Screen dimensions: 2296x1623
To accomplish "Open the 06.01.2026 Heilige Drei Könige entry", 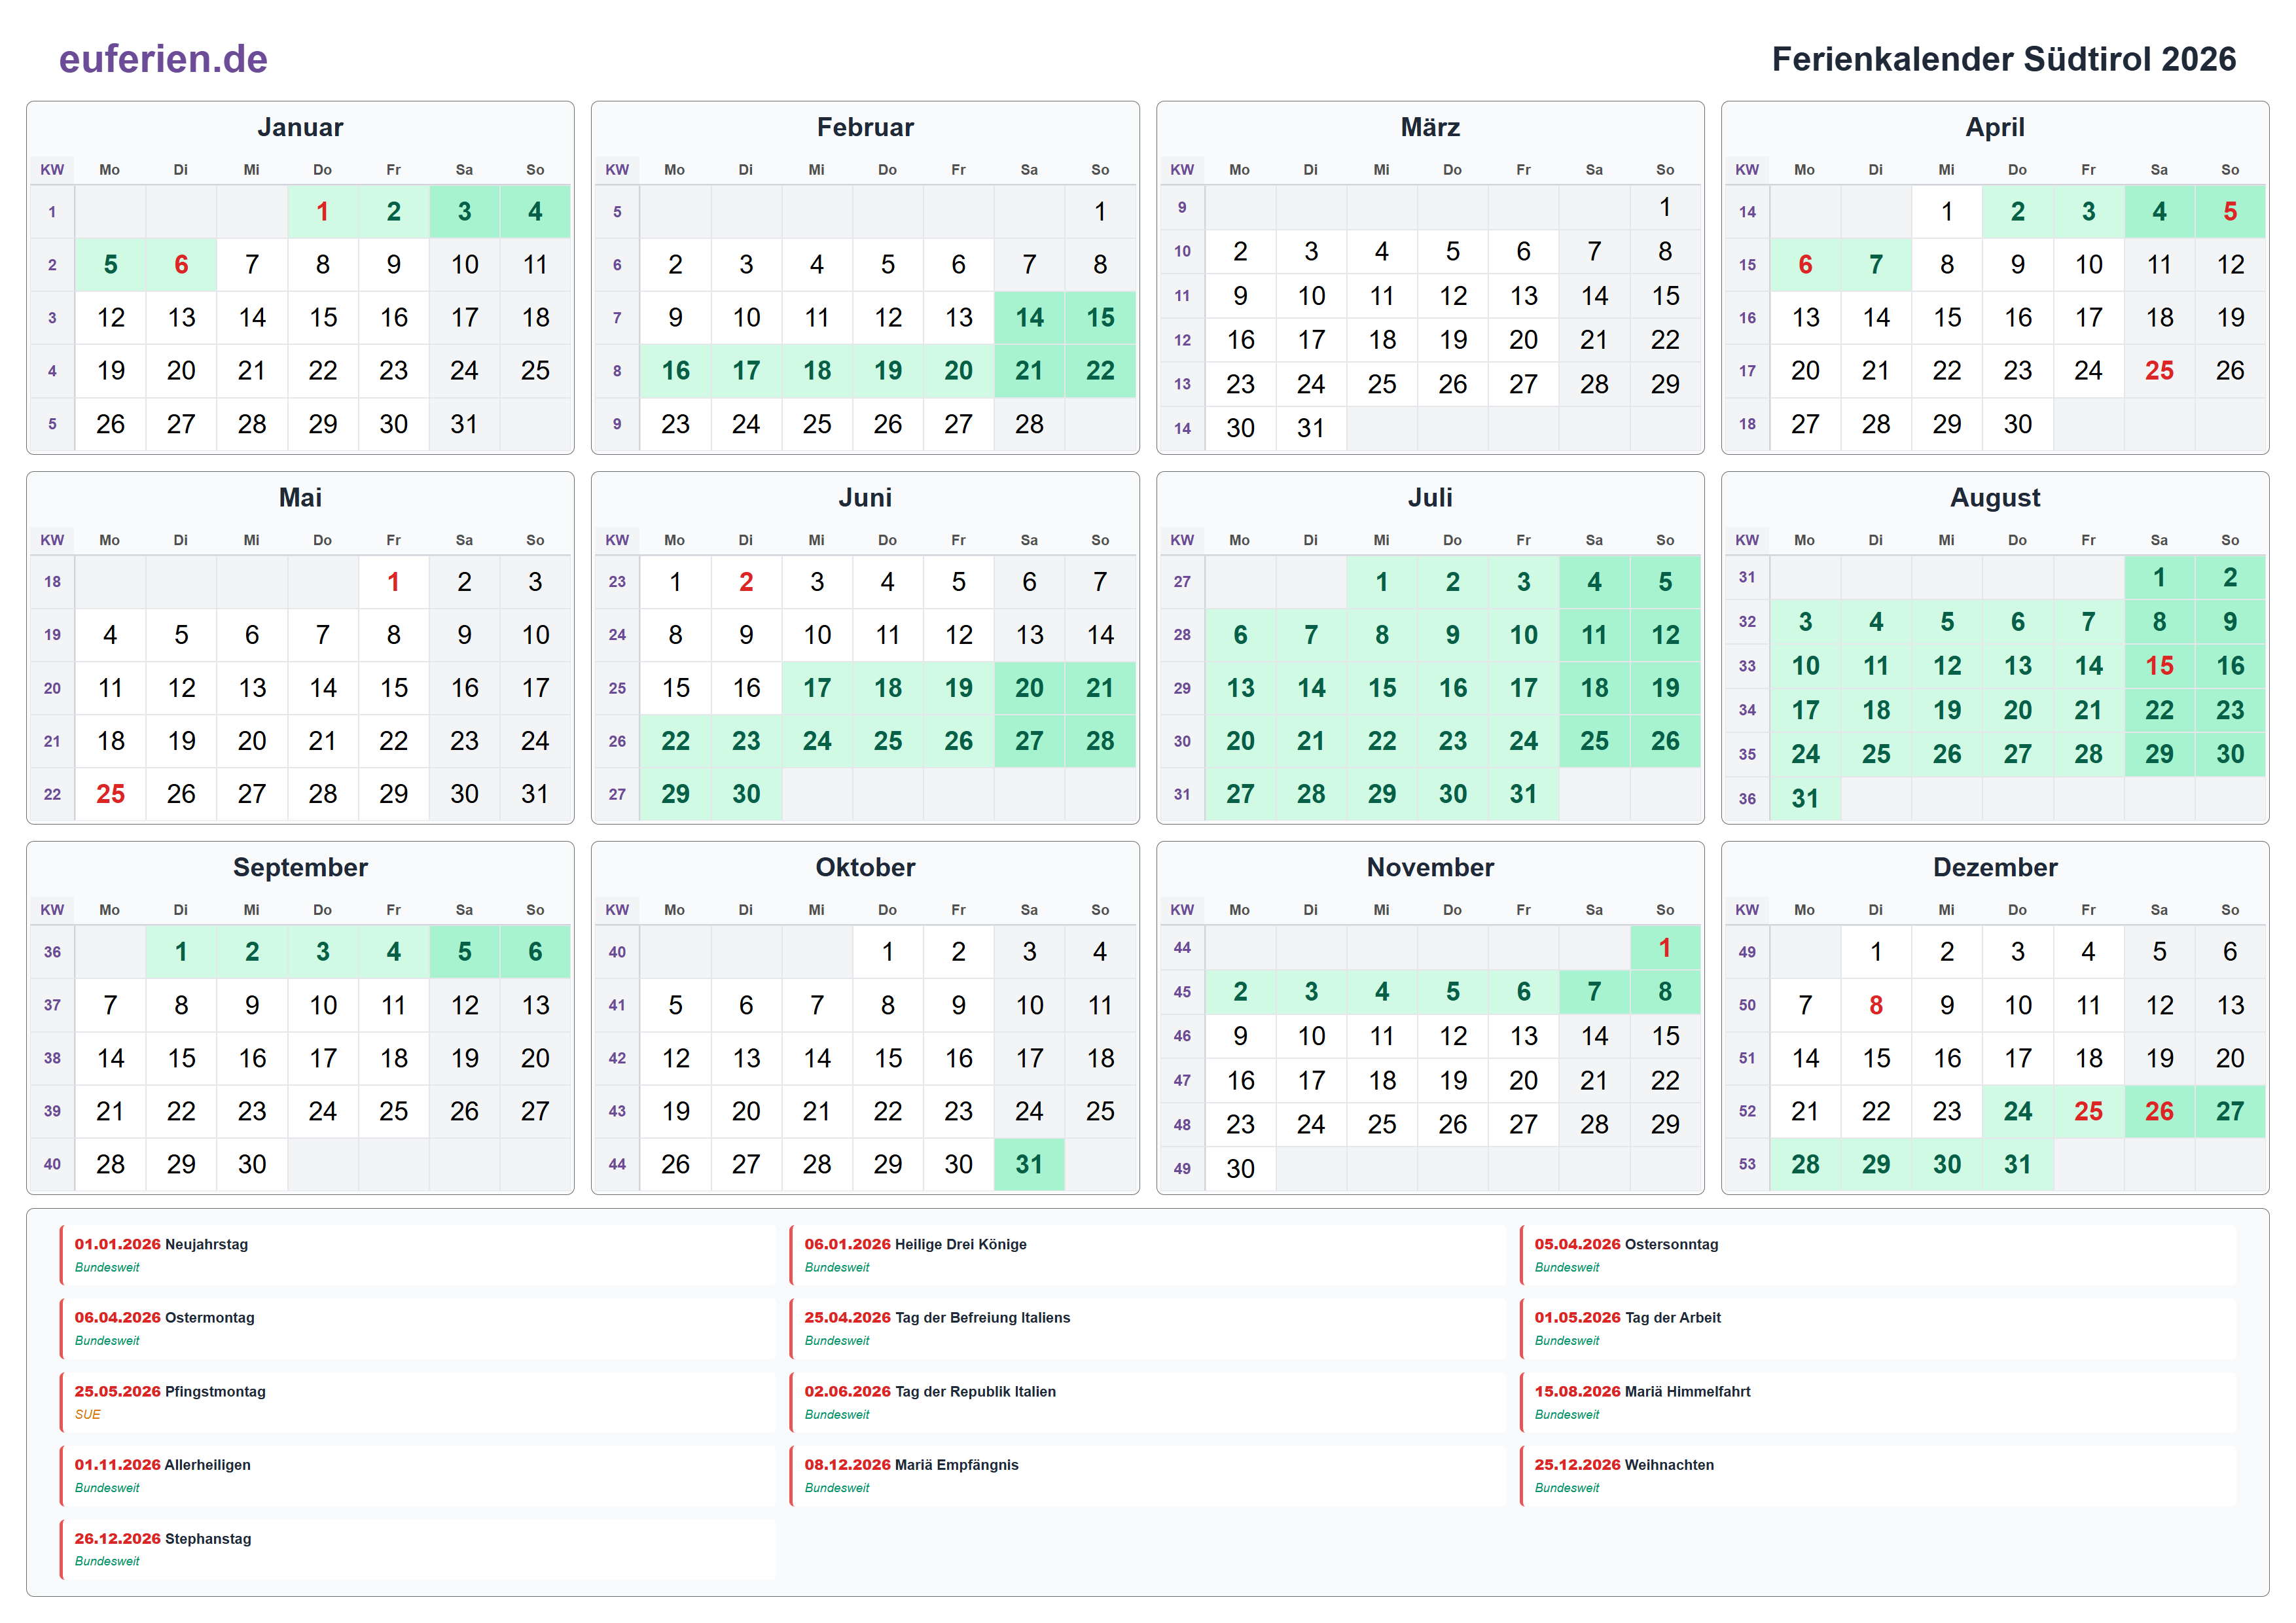I will pyautogui.click(x=1148, y=1255).
